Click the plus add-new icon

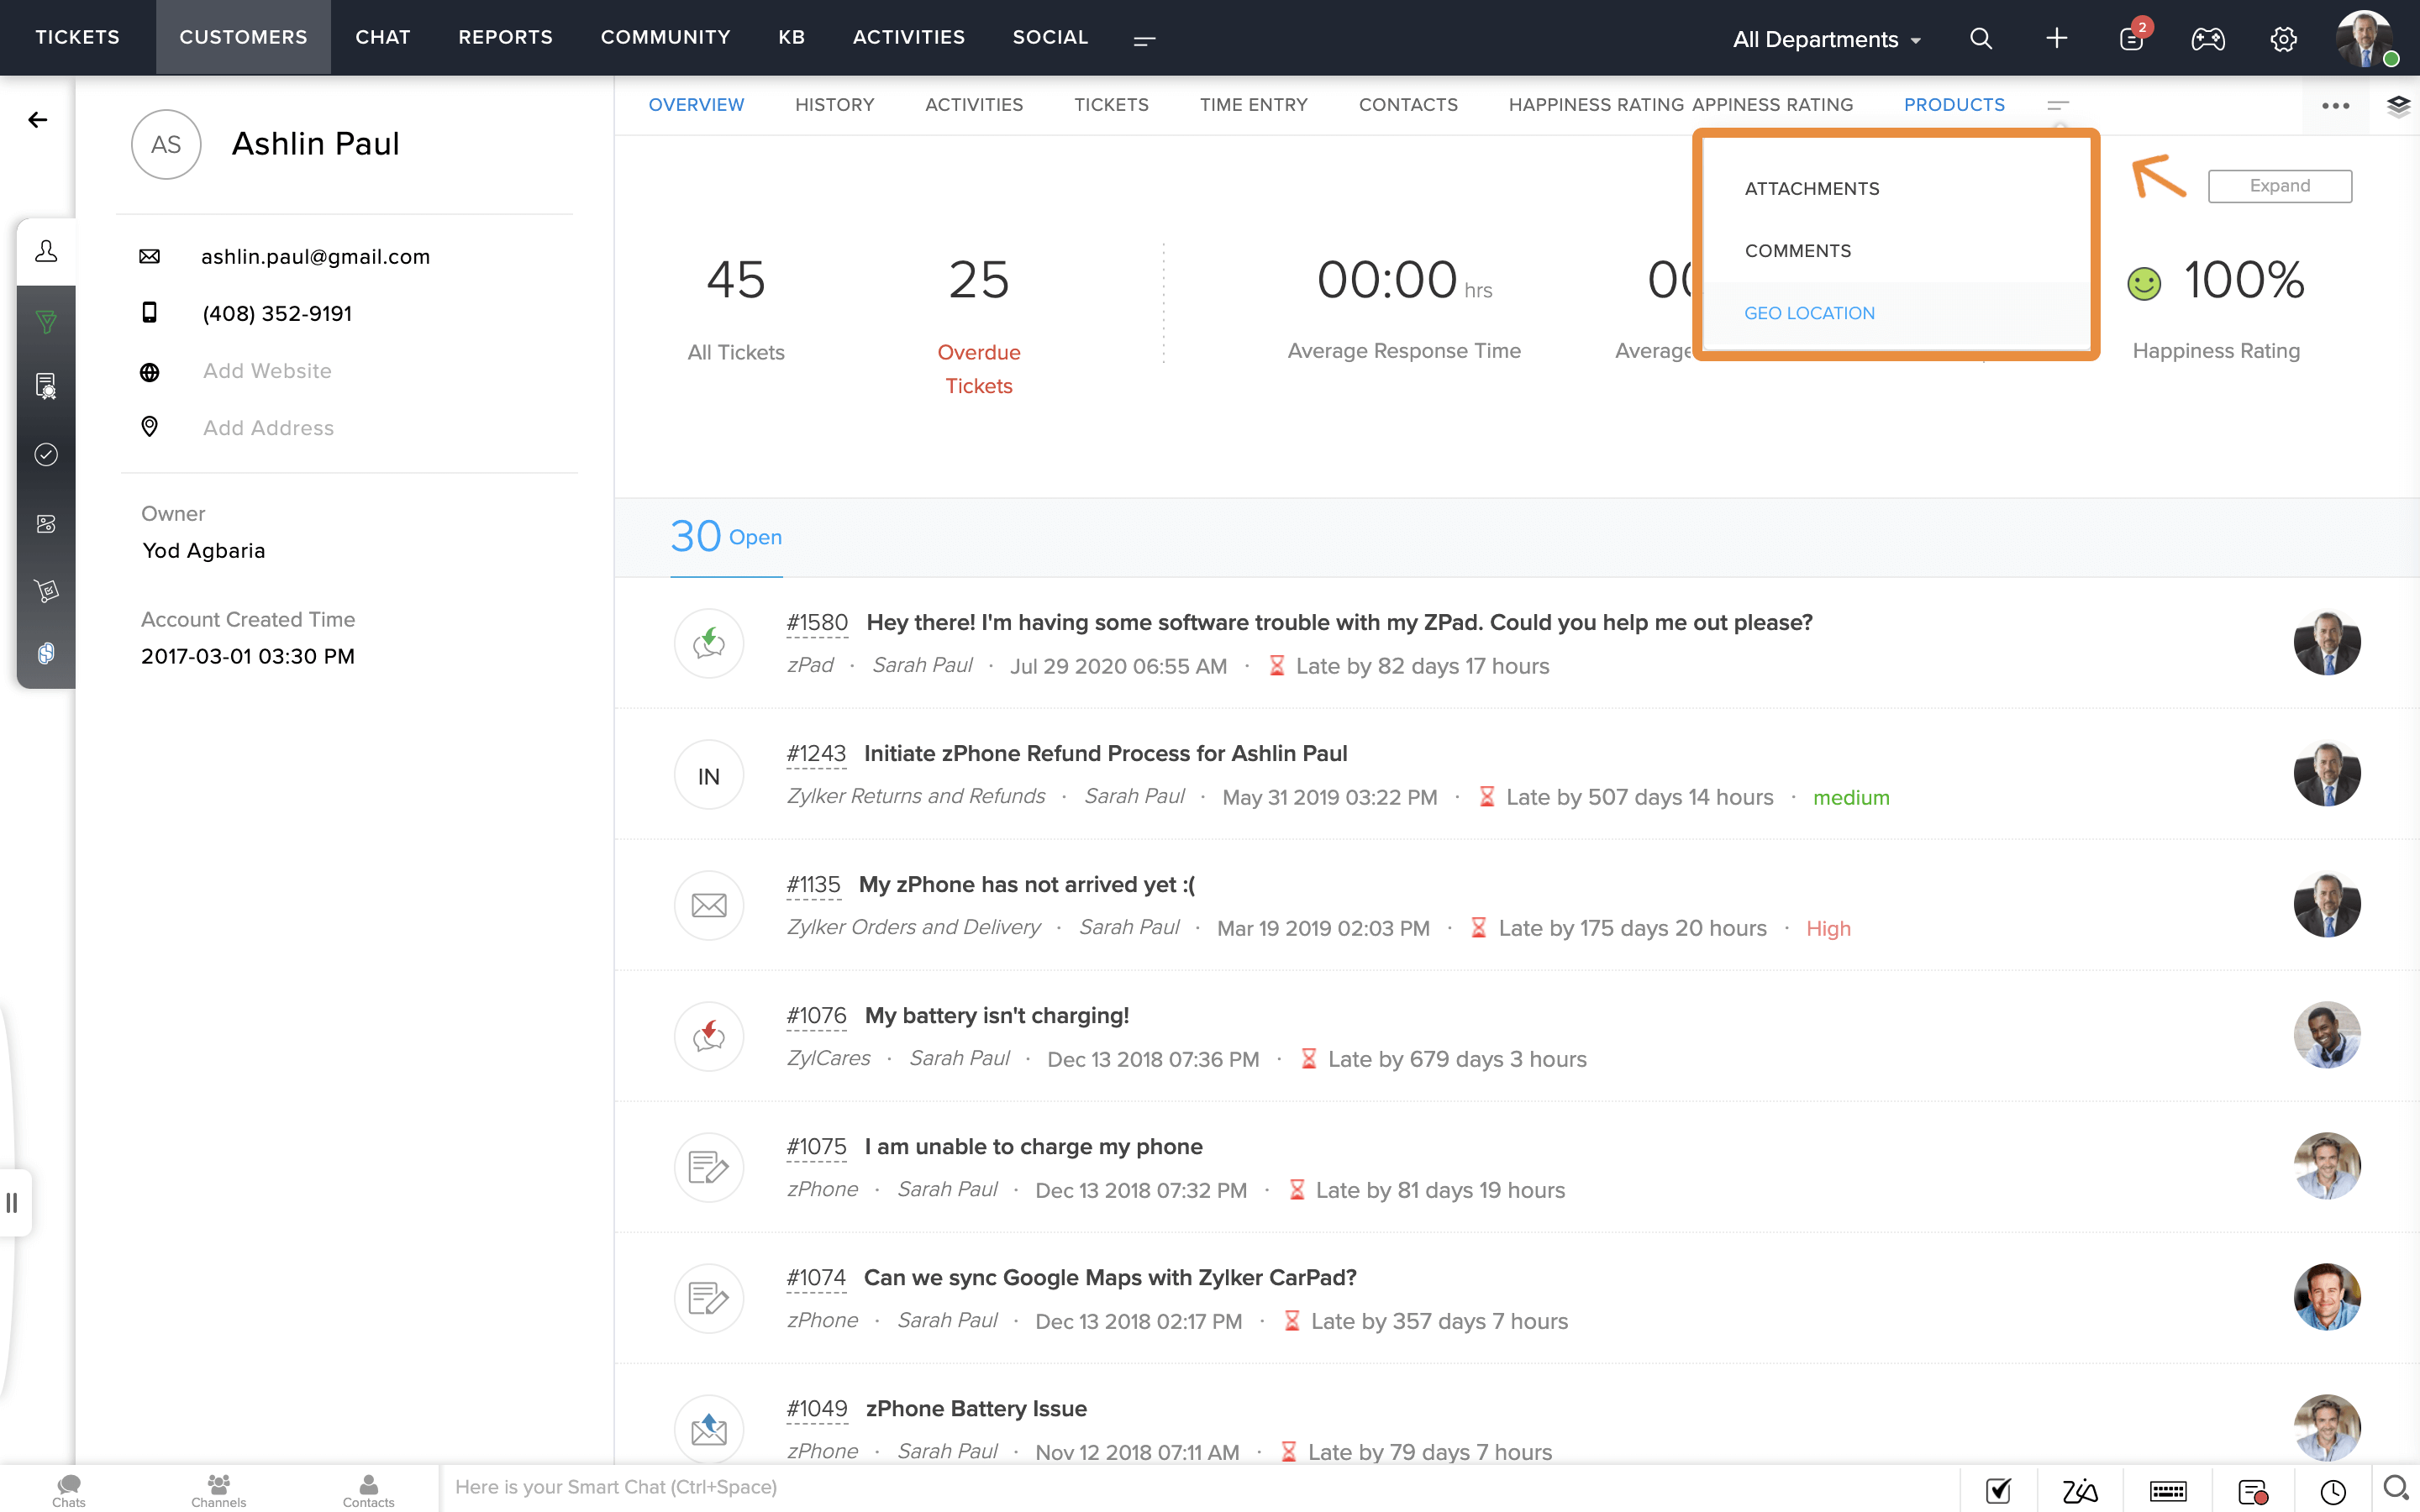click(x=2056, y=39)
